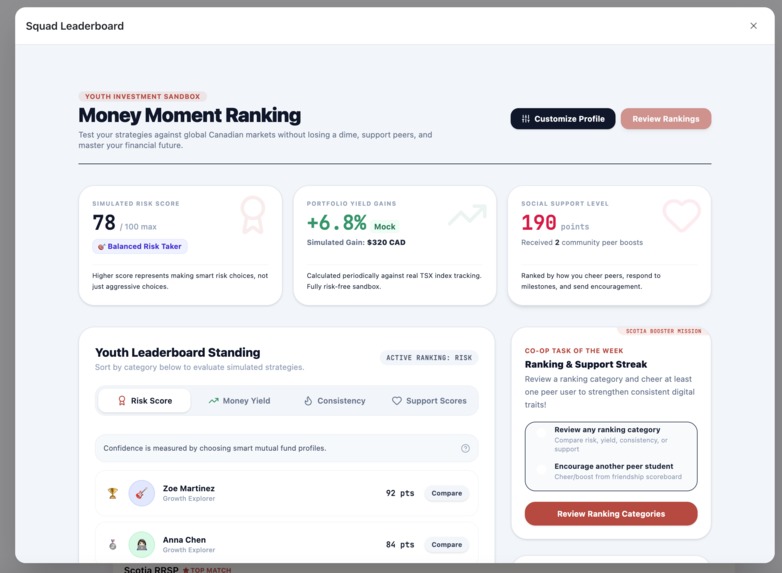This screenshot has width=782, height=573.
Task: Click the Review Rankings button
Action: click(665, 119)
